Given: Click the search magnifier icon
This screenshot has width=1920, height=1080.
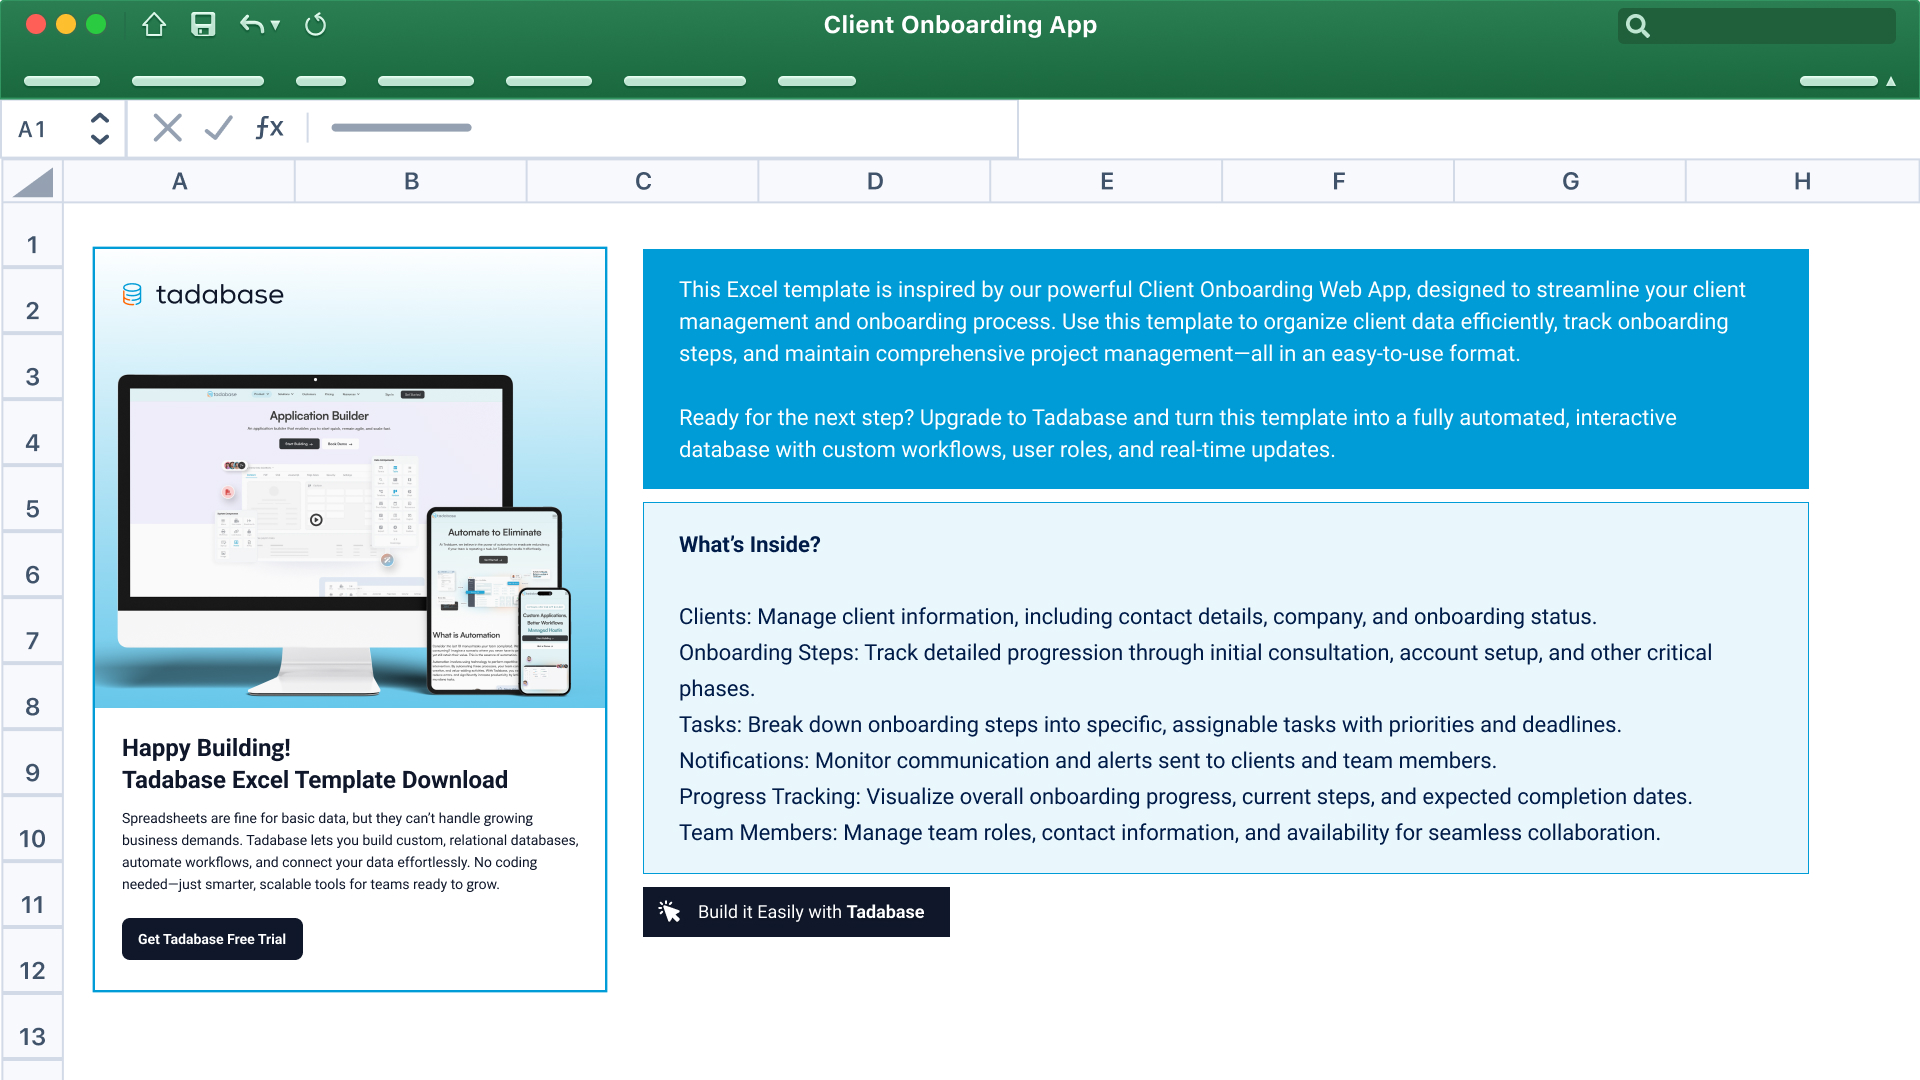Looking at the screenshot, I should tap(1637, 26).
